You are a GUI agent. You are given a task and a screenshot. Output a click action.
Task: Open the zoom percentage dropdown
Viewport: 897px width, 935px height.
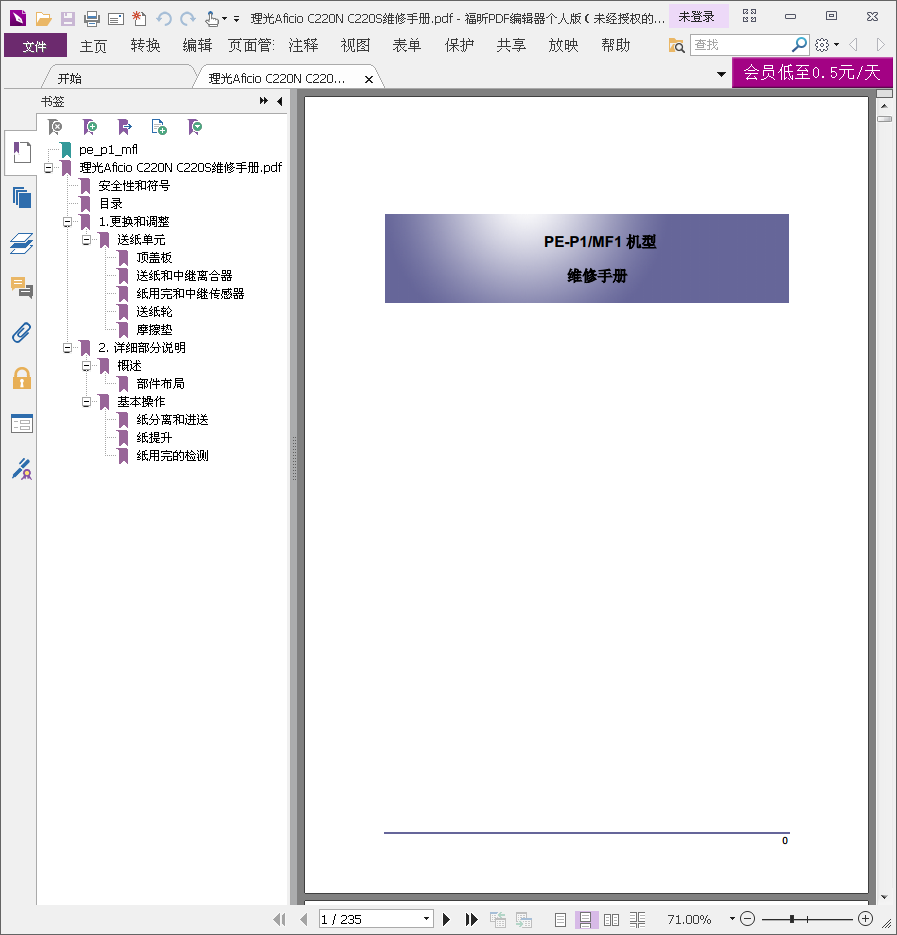pos(732,919)
